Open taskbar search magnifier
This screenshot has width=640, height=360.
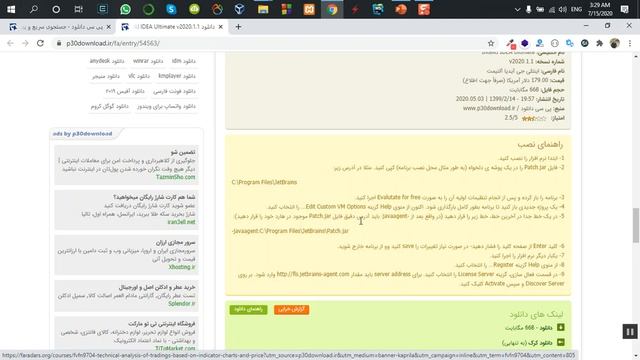(x=34, y=9)
